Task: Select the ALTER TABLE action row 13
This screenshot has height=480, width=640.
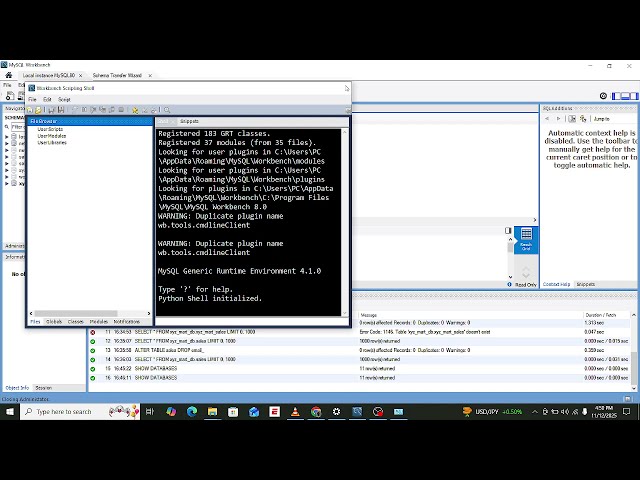Action: tap(359, 351)
